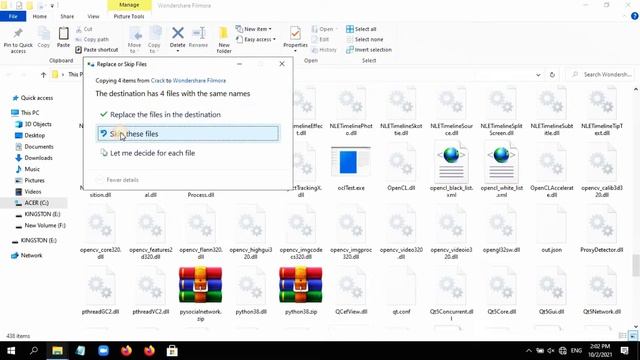
Task: Select the qt.conf file
Action: coord(401,291)
